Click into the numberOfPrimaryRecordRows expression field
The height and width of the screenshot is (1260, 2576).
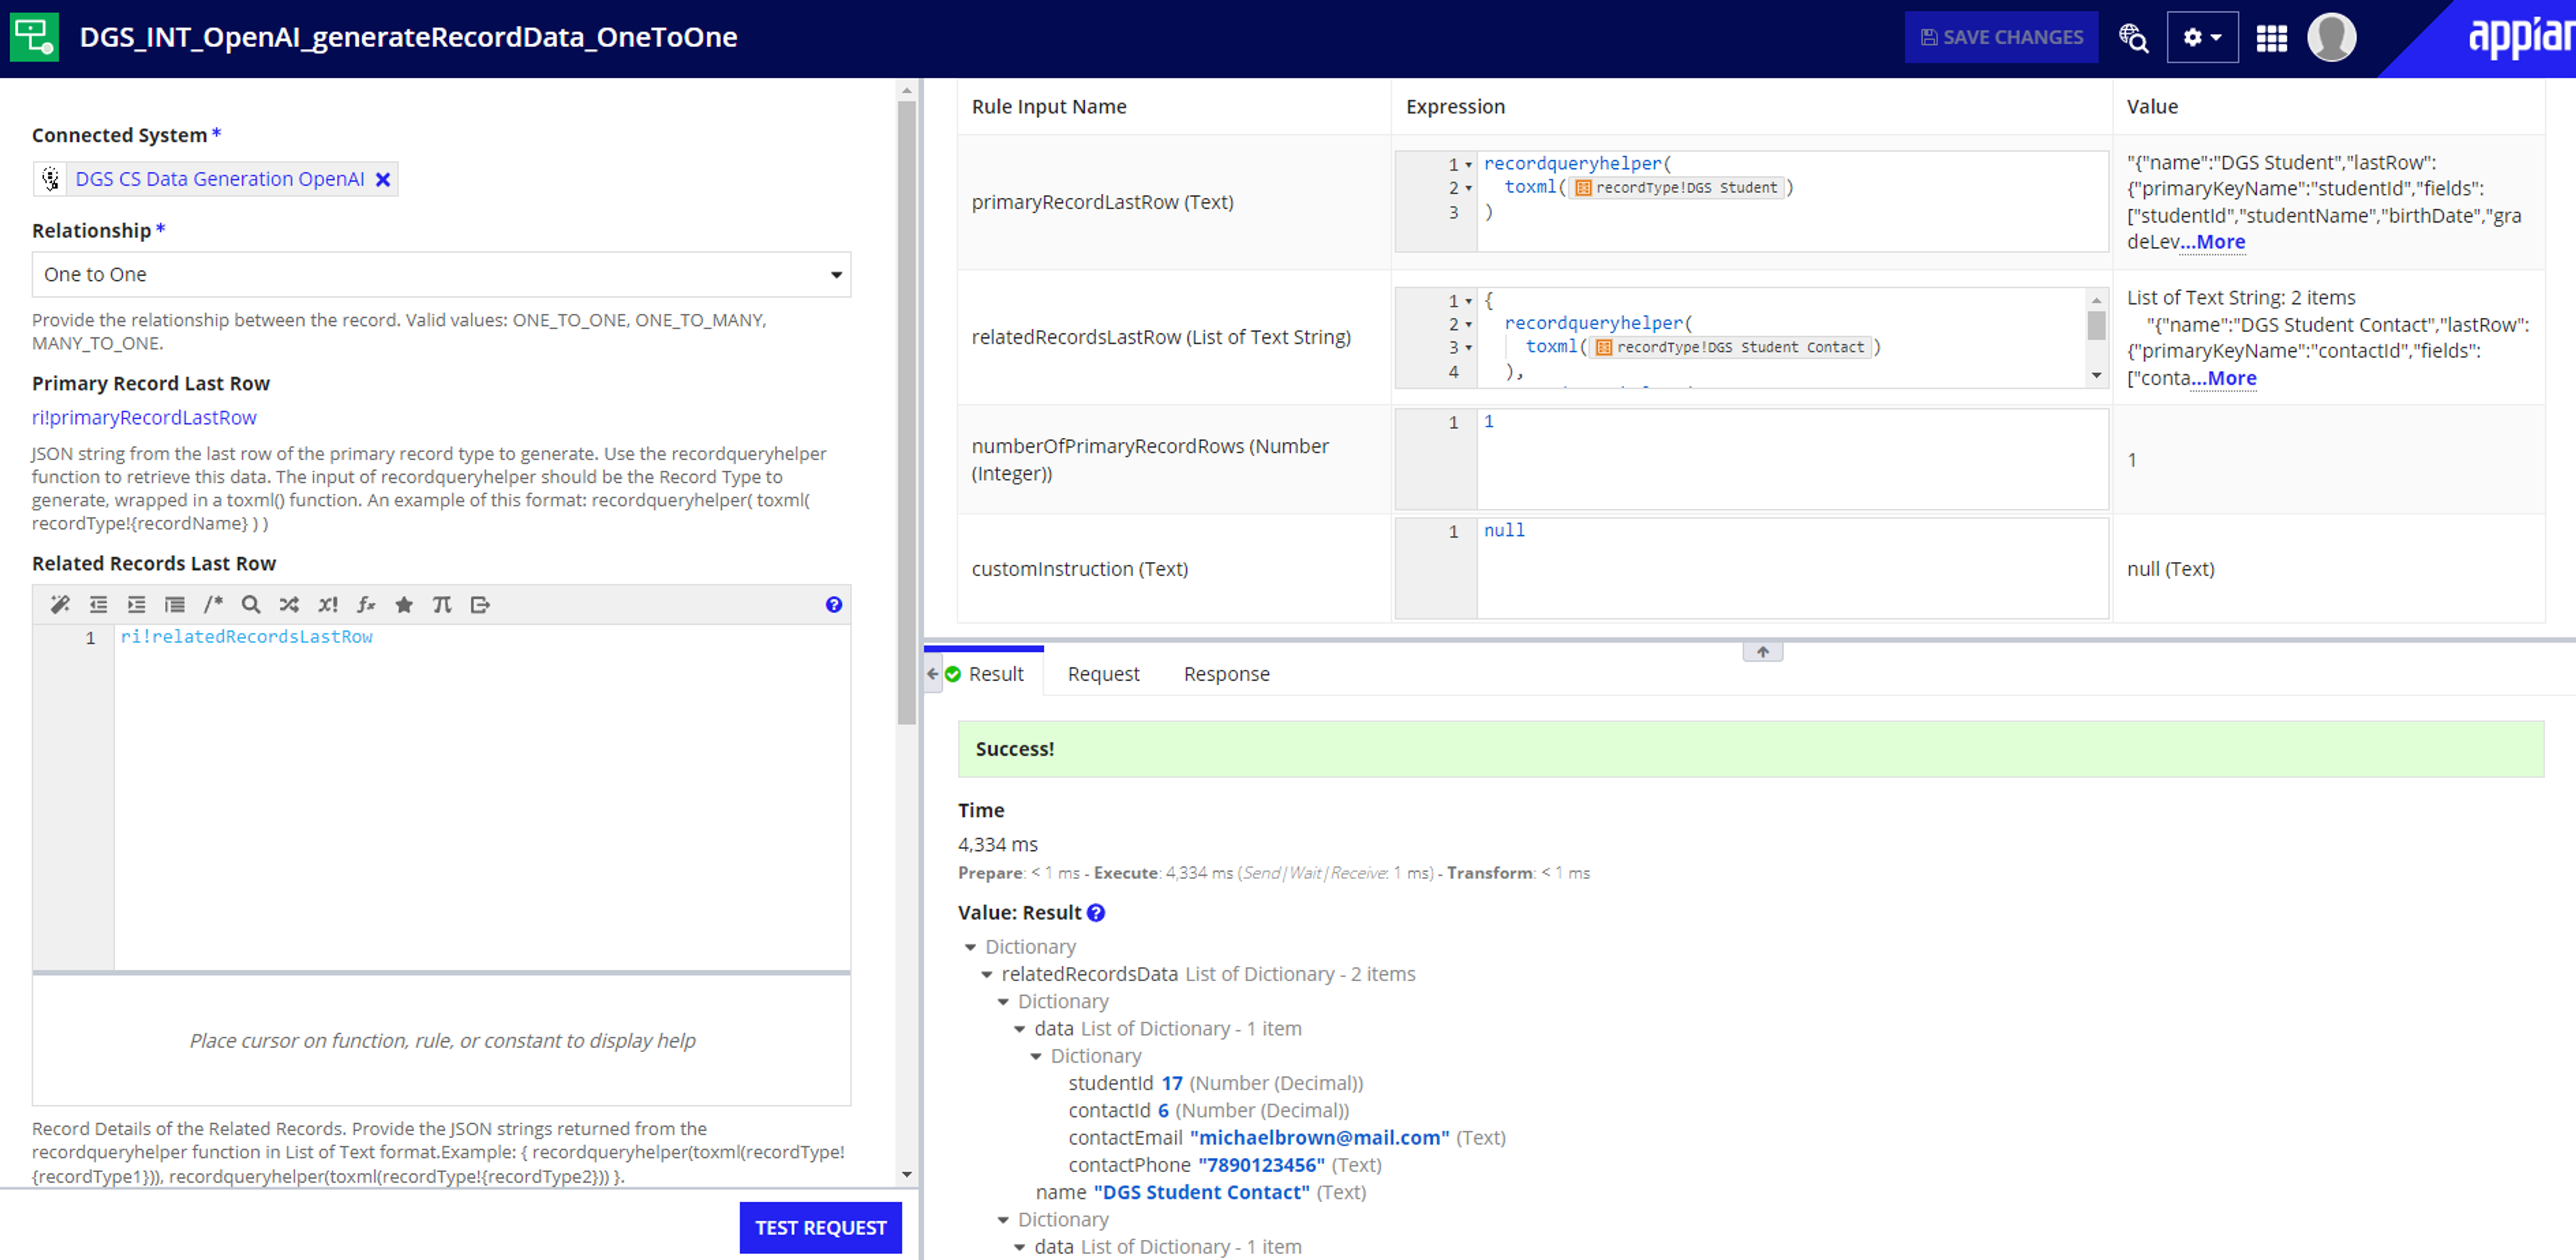click(1792, 458)
